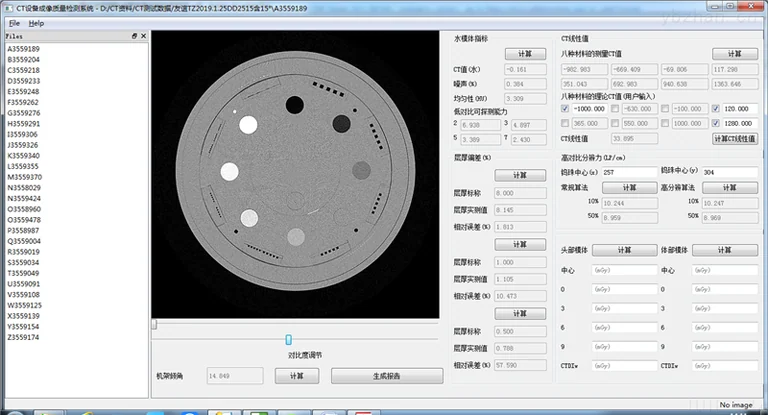The height and width of the screenshot is (415, 768).
Task: Click the 钨珠中心(y) field showing 304
Action: [730, 172]
